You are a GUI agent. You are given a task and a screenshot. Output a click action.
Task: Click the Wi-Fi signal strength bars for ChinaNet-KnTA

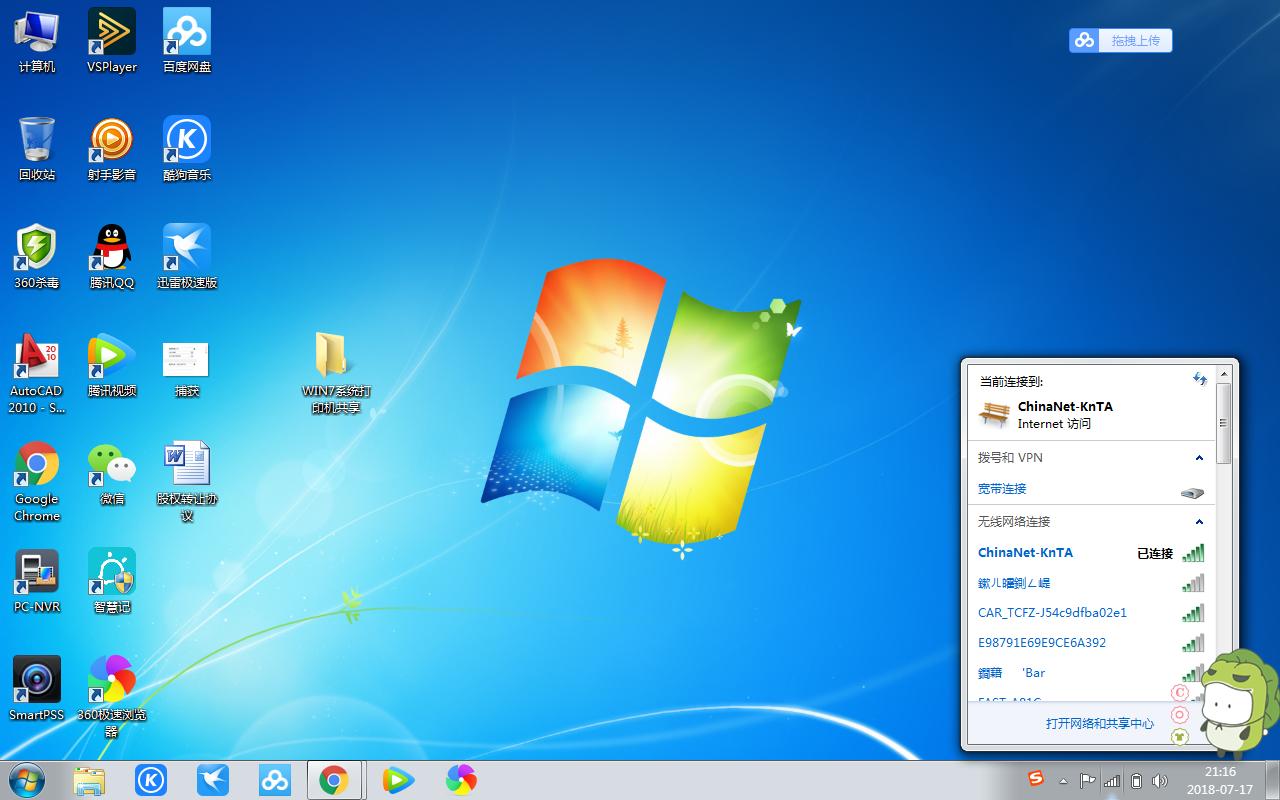point(1196,552)
